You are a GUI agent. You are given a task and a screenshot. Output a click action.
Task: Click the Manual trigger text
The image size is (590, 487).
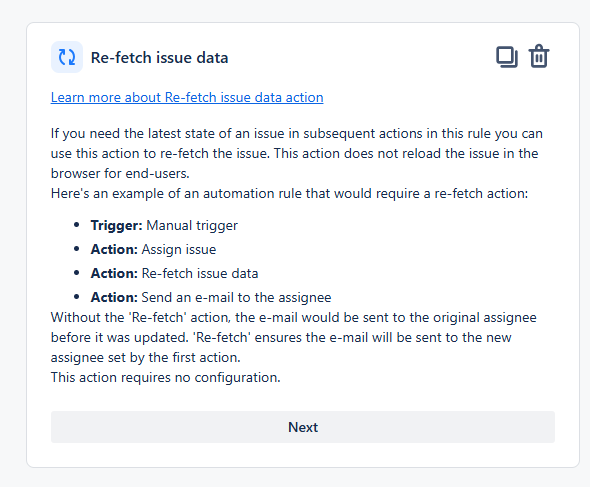(192, 225)
